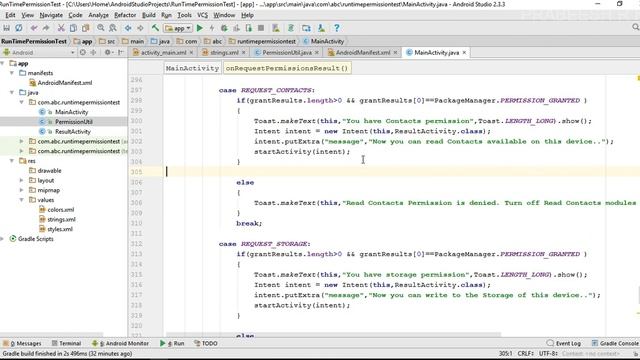This screenshot has width=640, height=360.
Task: Click the Paste icon in toolbar
Action: point(86,28)
